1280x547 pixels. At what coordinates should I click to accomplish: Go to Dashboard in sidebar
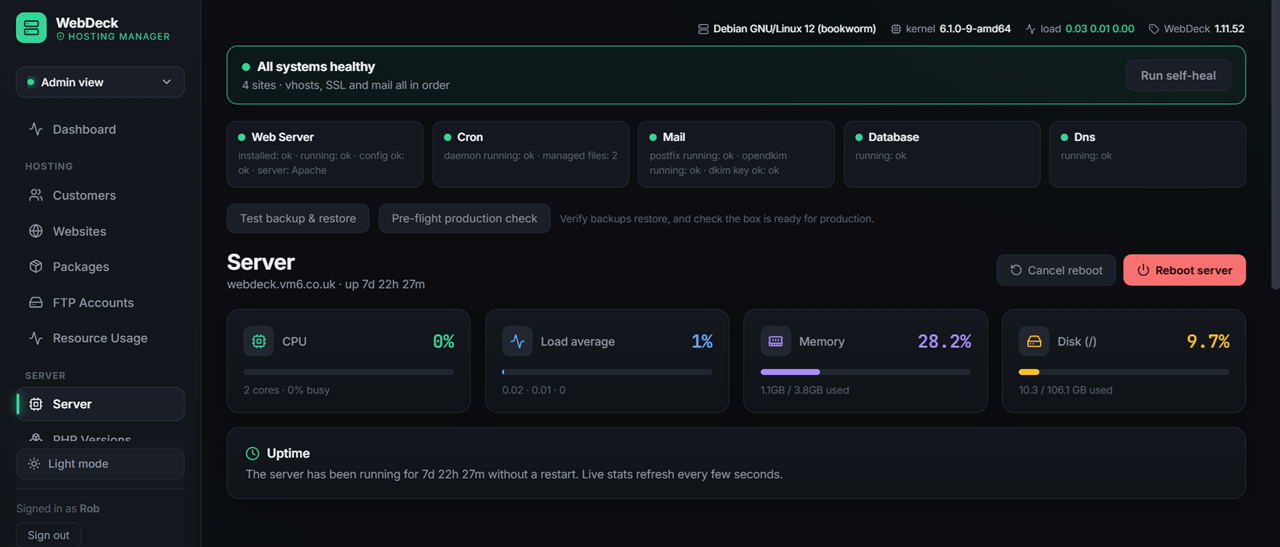[100, 129]
